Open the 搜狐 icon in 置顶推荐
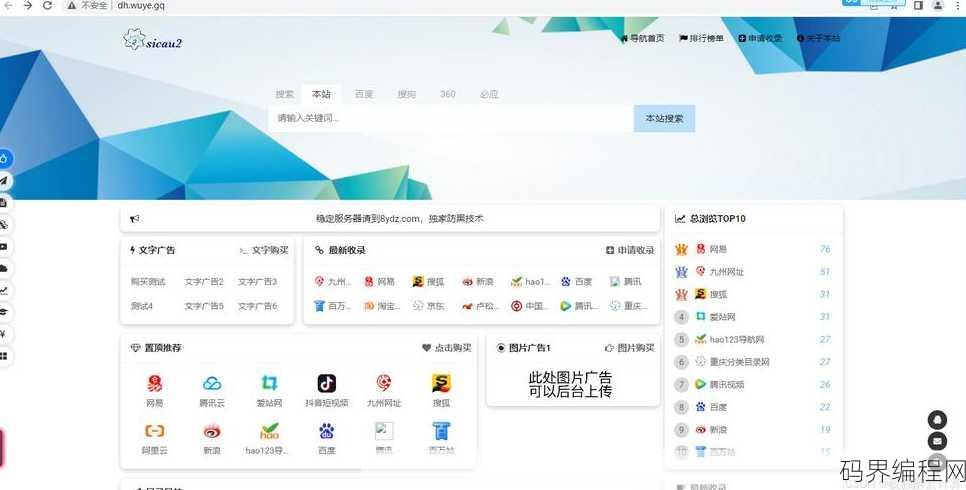 pos(441,383)
